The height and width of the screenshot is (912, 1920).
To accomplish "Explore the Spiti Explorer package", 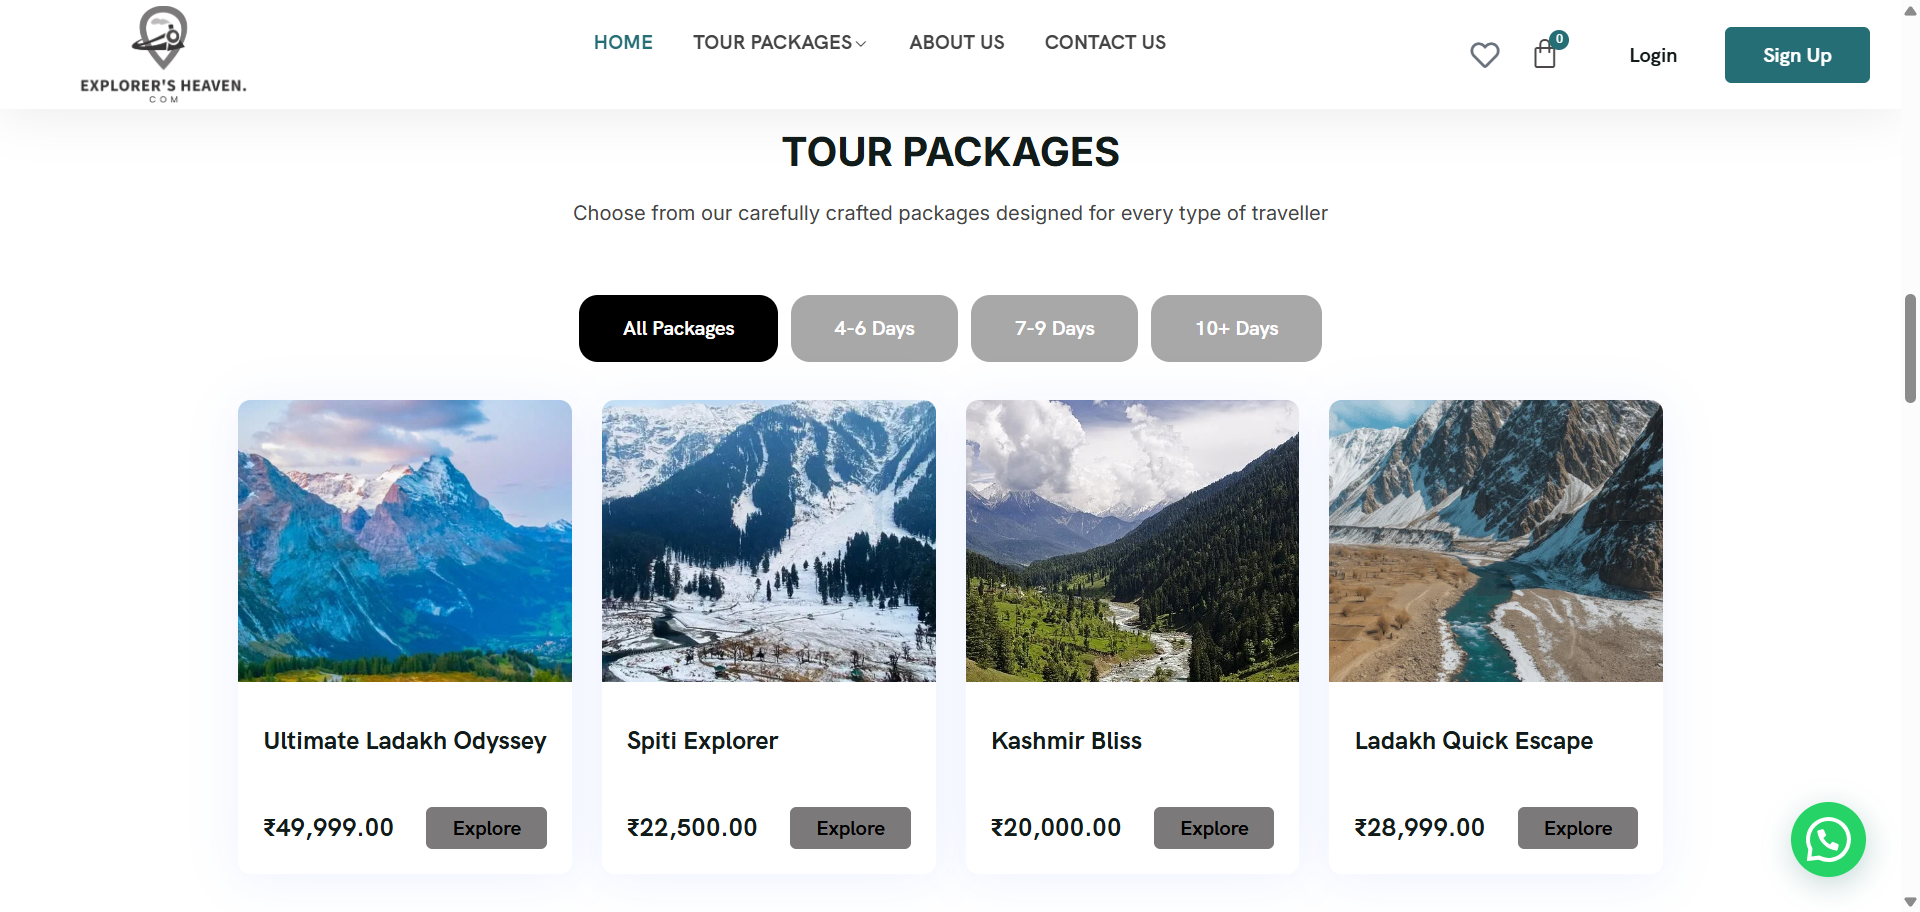I will pos(850,828).
